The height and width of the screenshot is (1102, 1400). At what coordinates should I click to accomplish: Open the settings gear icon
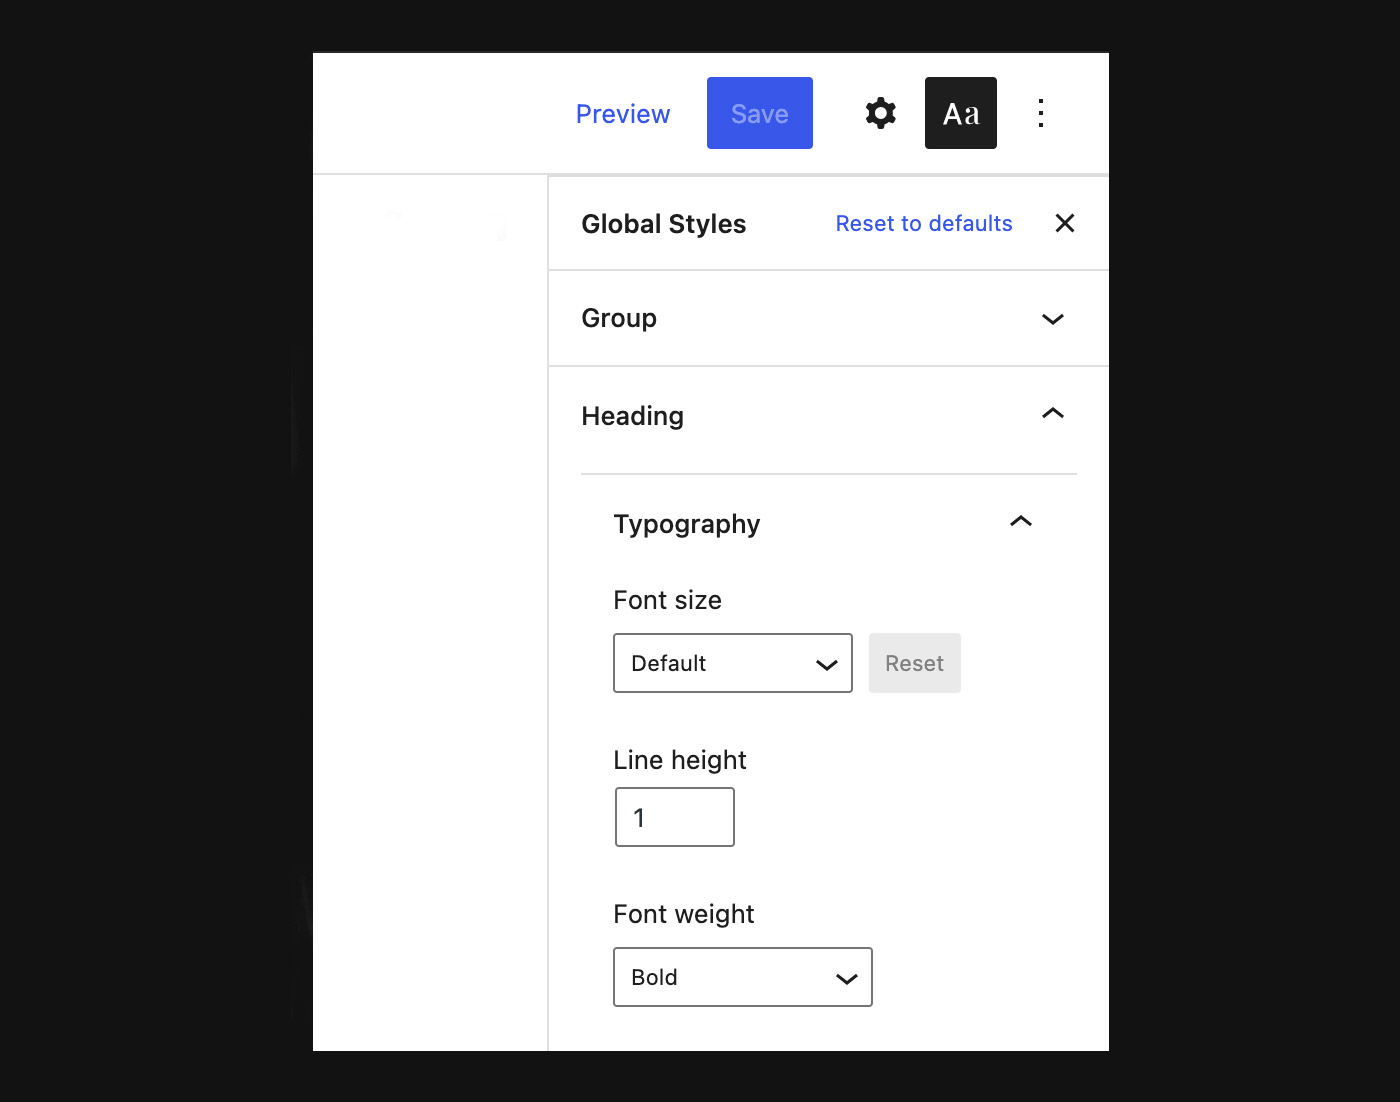point(880,113)
